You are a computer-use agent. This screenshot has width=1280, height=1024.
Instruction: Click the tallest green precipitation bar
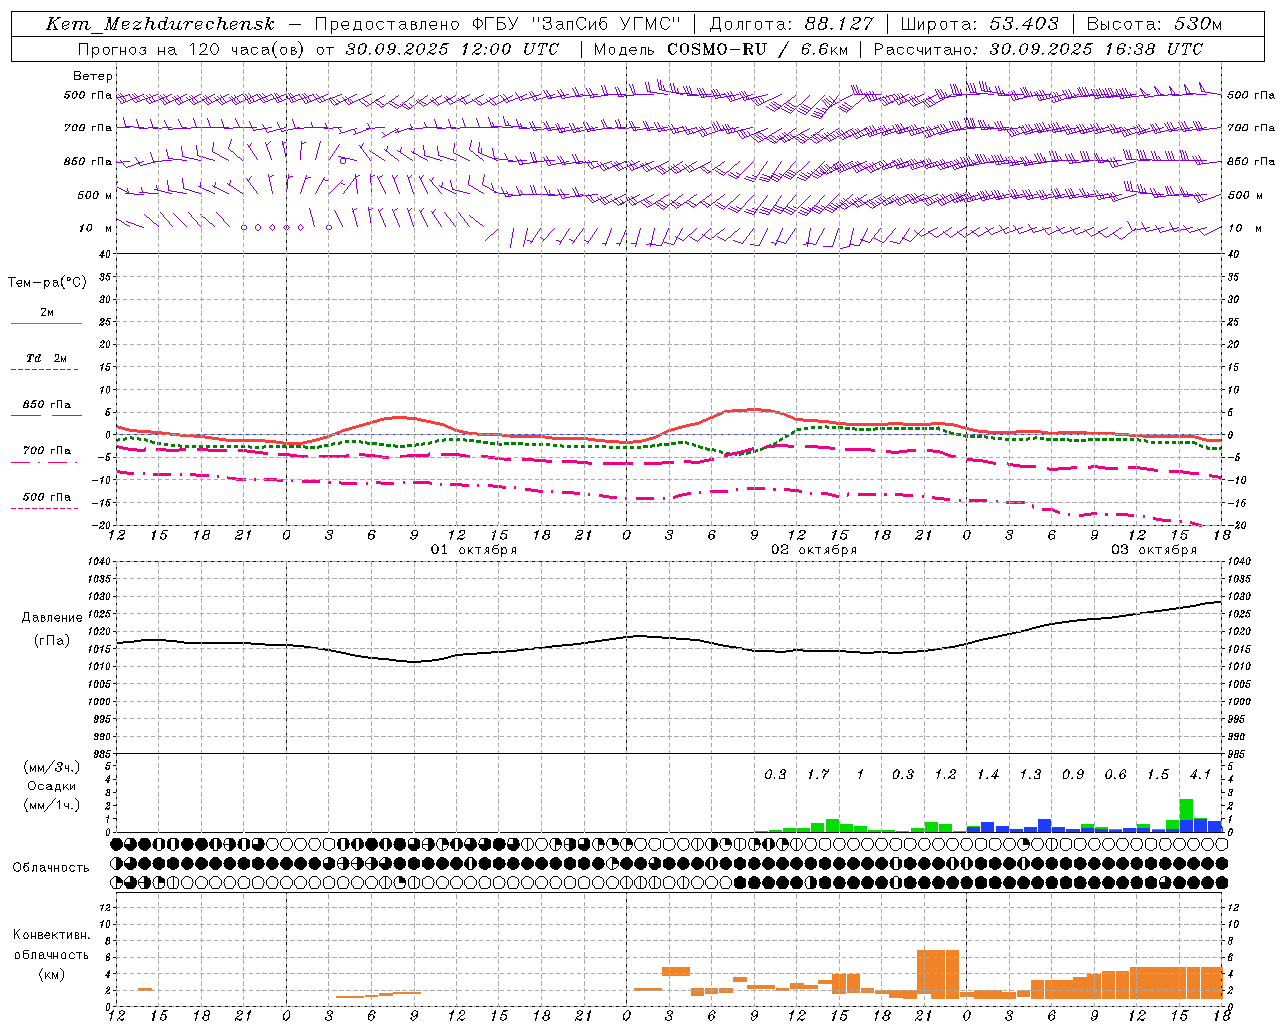1186,809
